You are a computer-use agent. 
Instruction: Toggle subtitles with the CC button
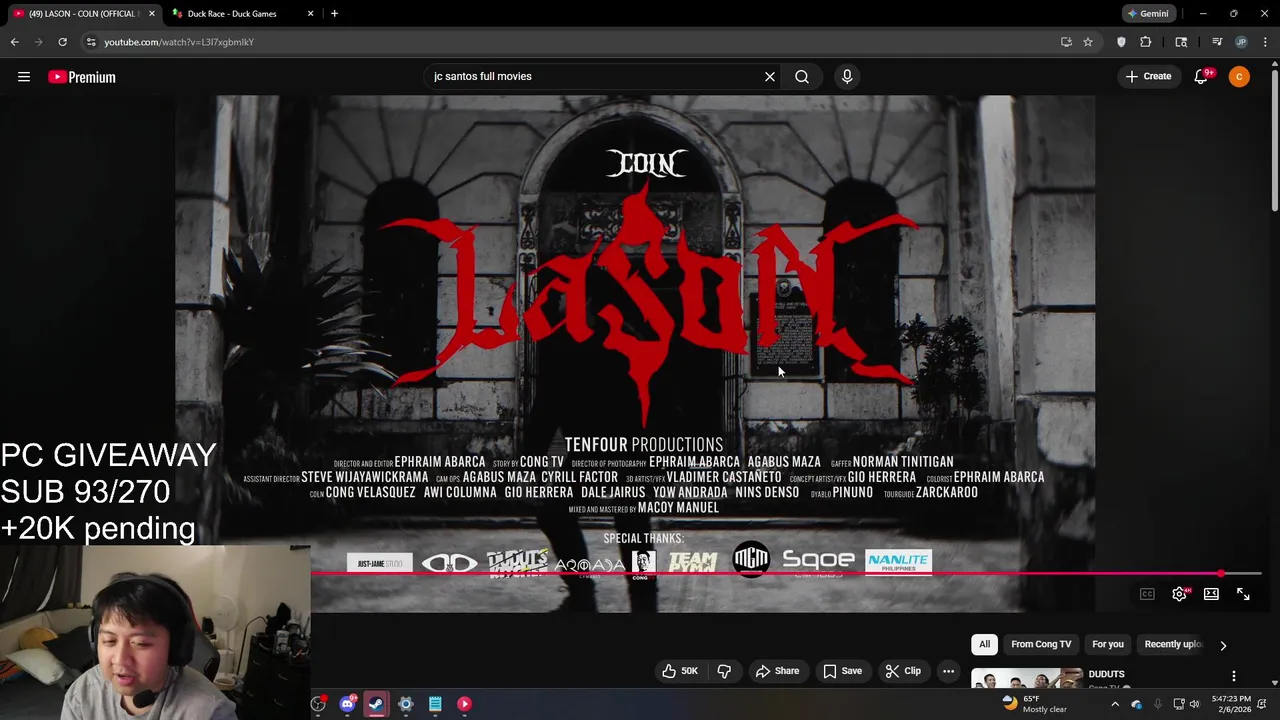click(1147, 594)
